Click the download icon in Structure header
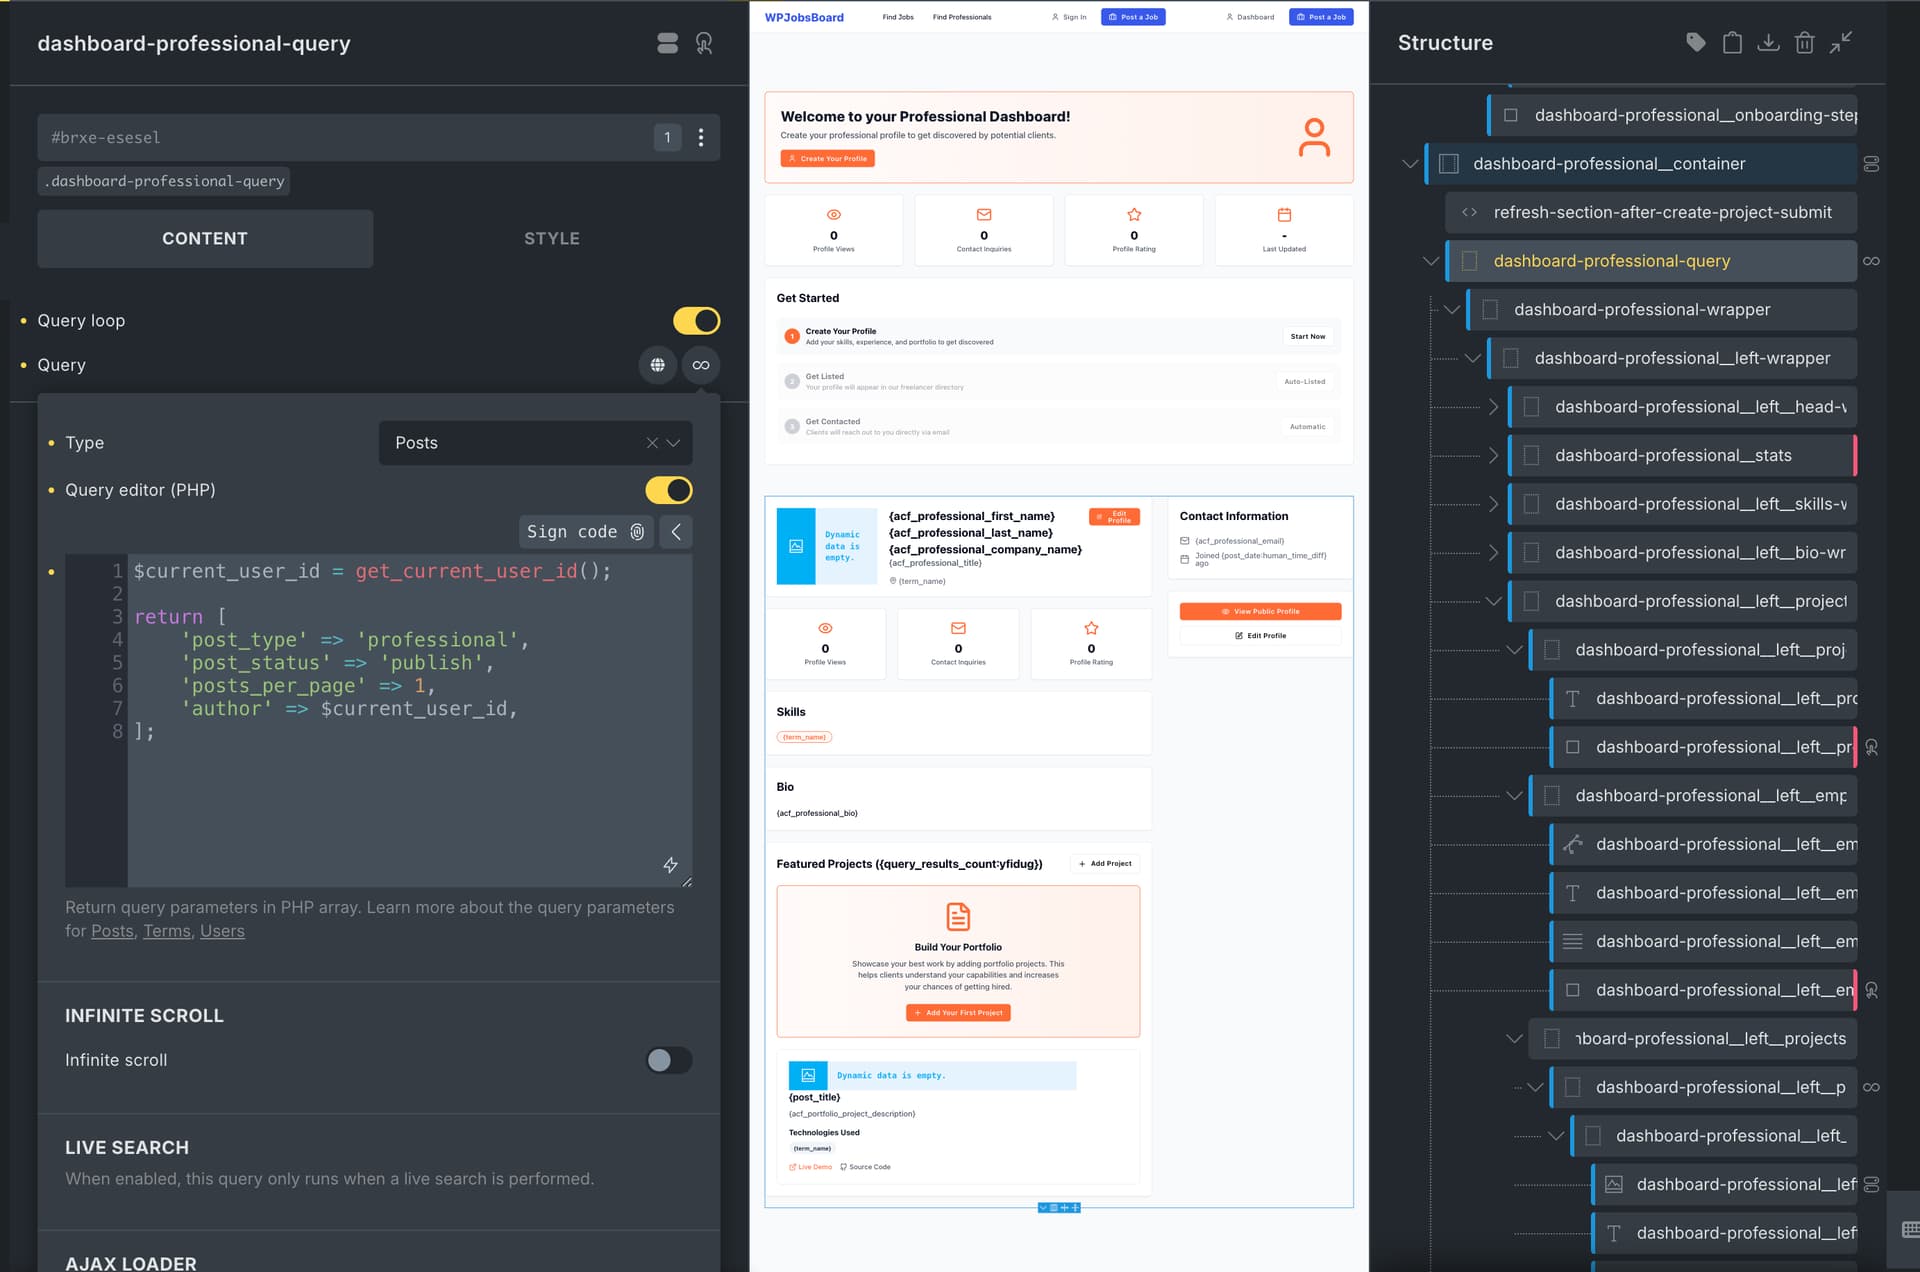The image size is (1920, 1272). [1768, 42]
